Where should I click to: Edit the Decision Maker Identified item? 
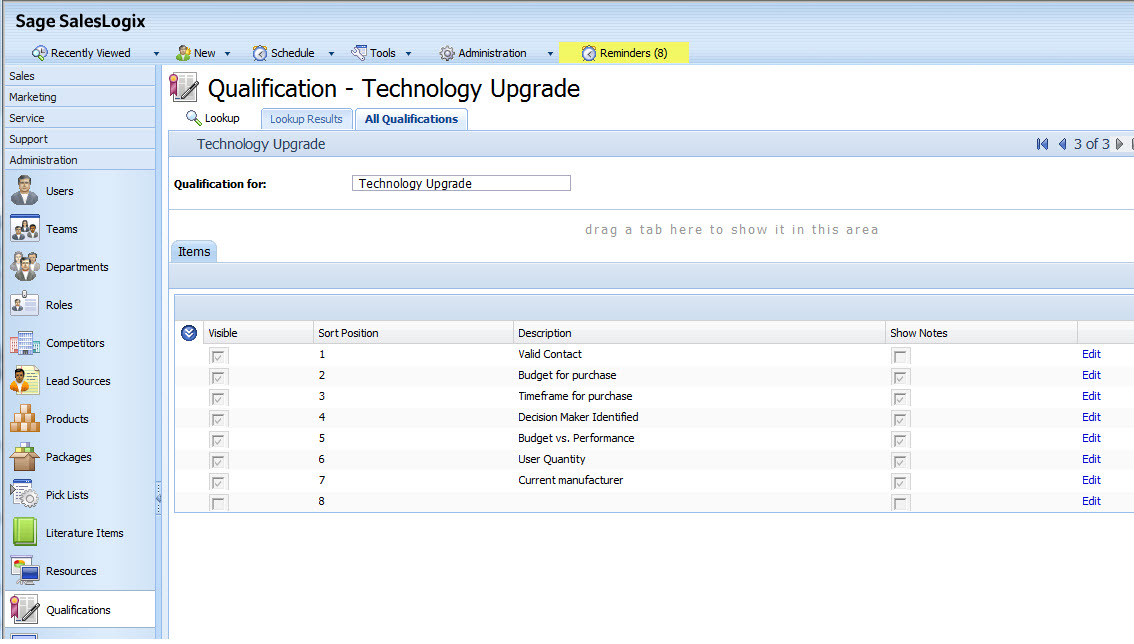(x=1090, y=417)
